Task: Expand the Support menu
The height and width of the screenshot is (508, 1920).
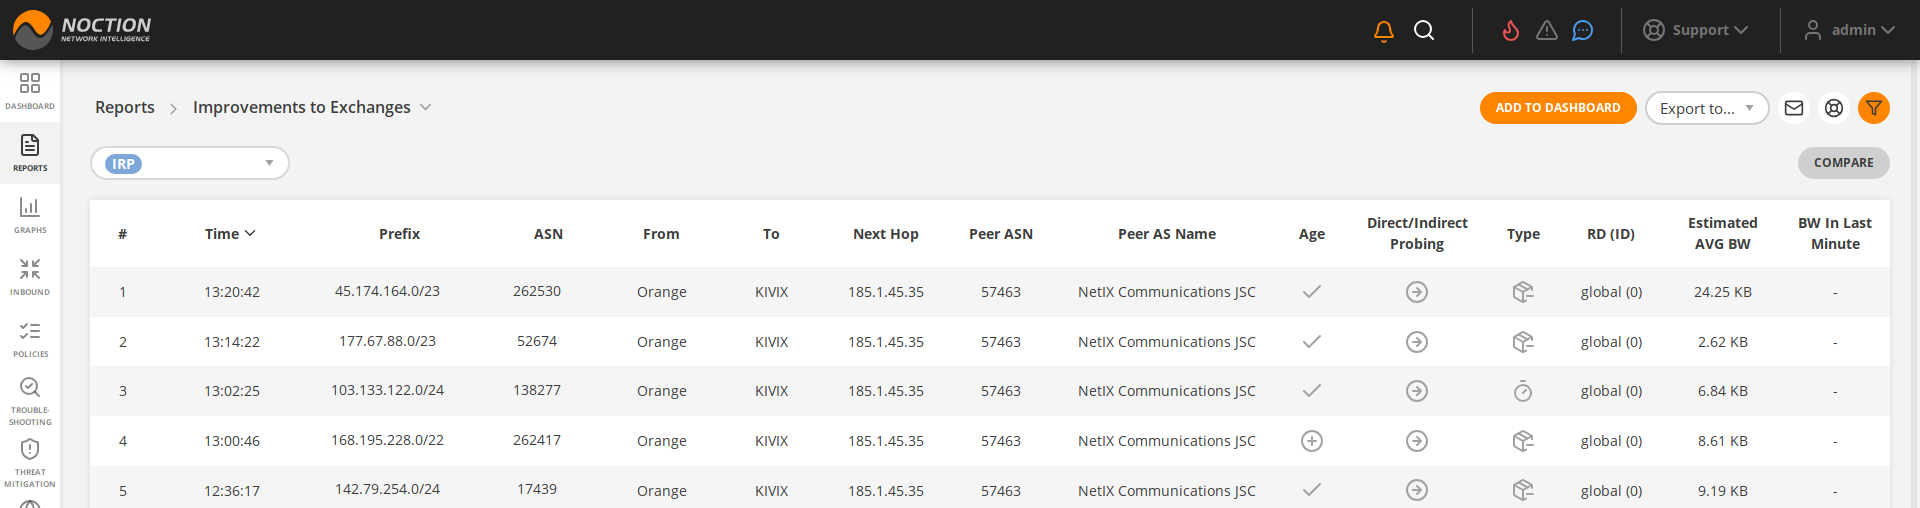Action: [x=1696, y=30]
